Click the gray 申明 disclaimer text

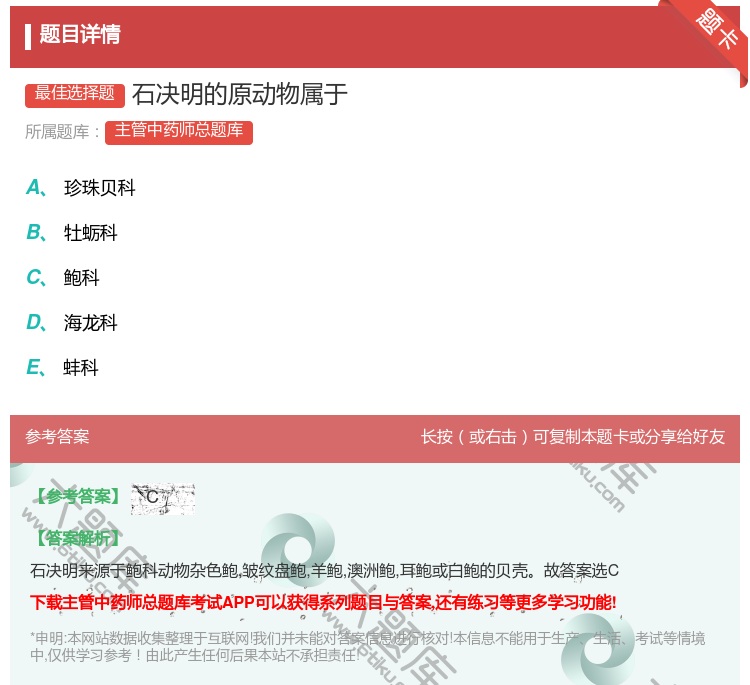(x=368, y=647)
